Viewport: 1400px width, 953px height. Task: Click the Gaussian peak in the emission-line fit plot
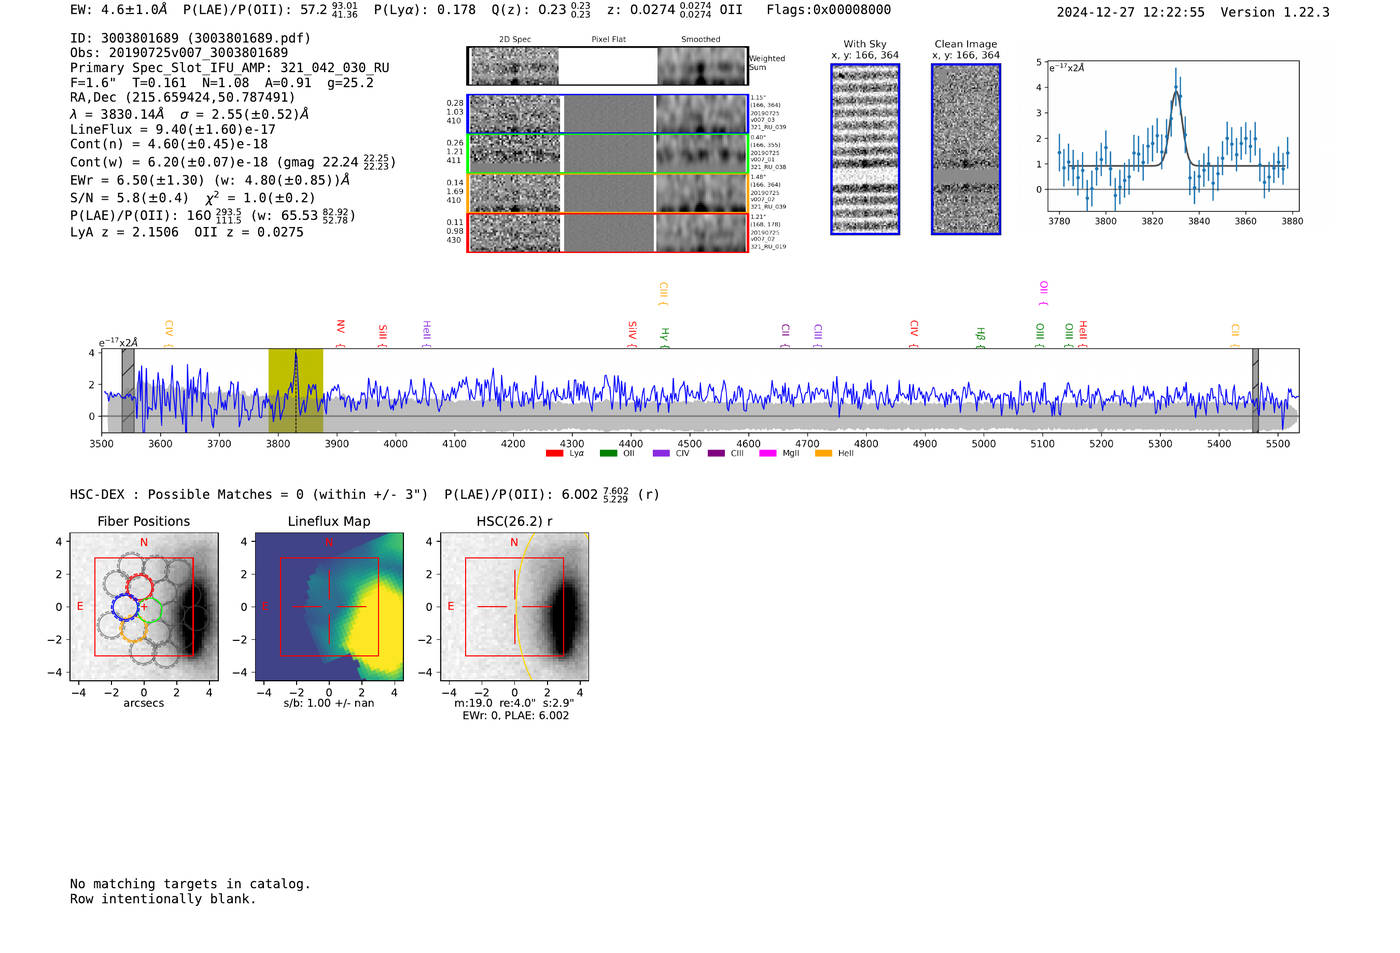tap(1176, 93)
